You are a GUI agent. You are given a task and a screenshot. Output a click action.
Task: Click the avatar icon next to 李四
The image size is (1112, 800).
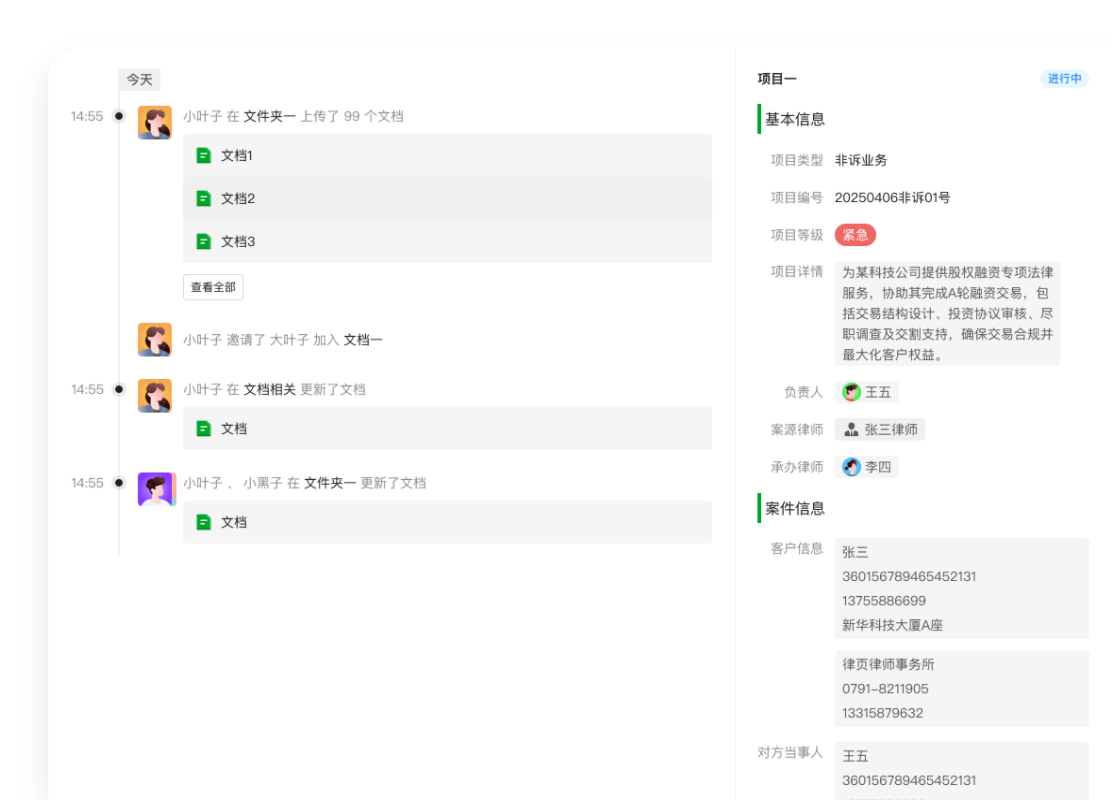[x=851, y=467]
